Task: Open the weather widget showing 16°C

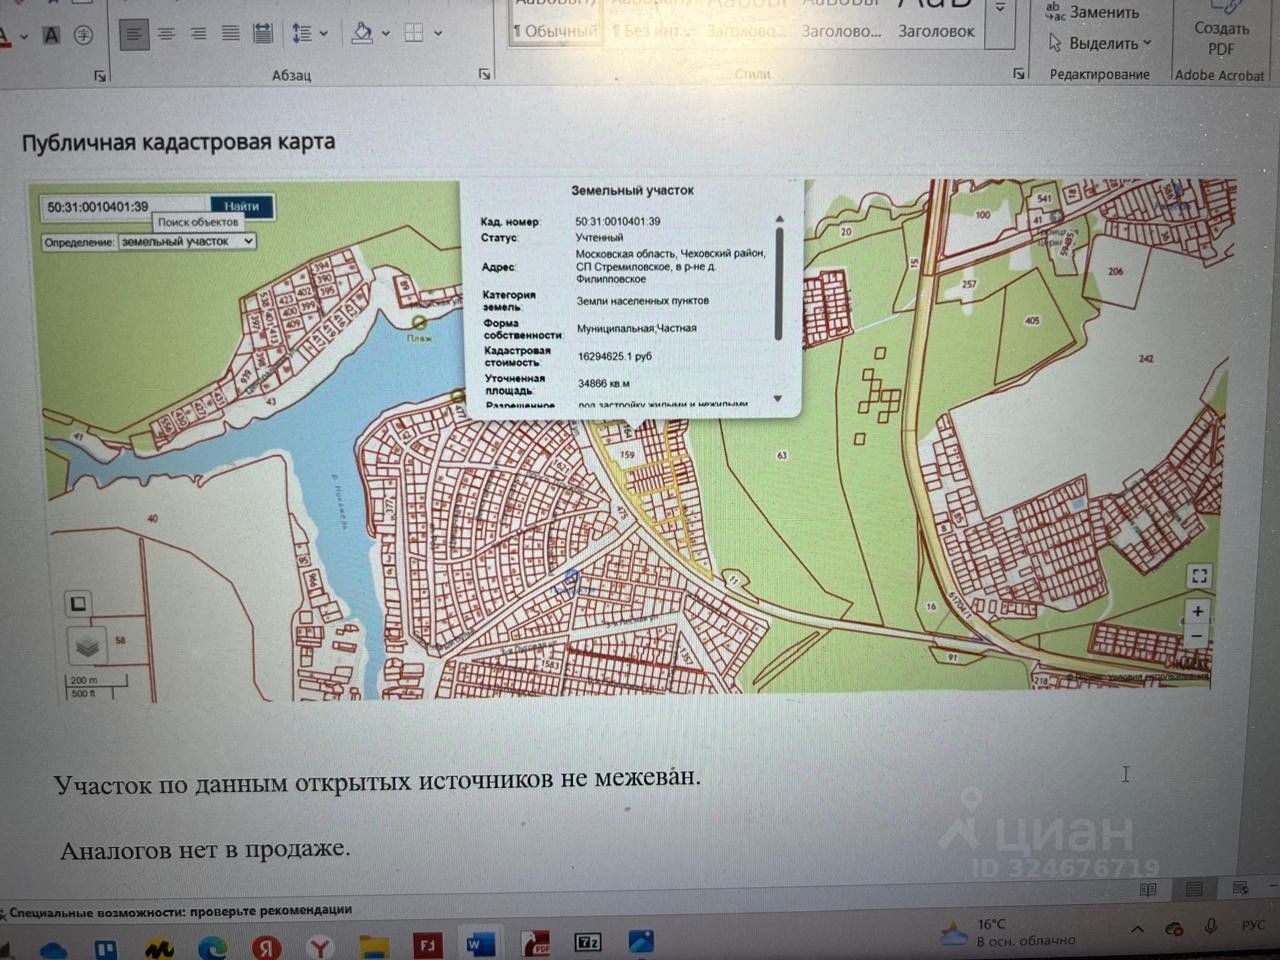Action: tap(1008, 933)
